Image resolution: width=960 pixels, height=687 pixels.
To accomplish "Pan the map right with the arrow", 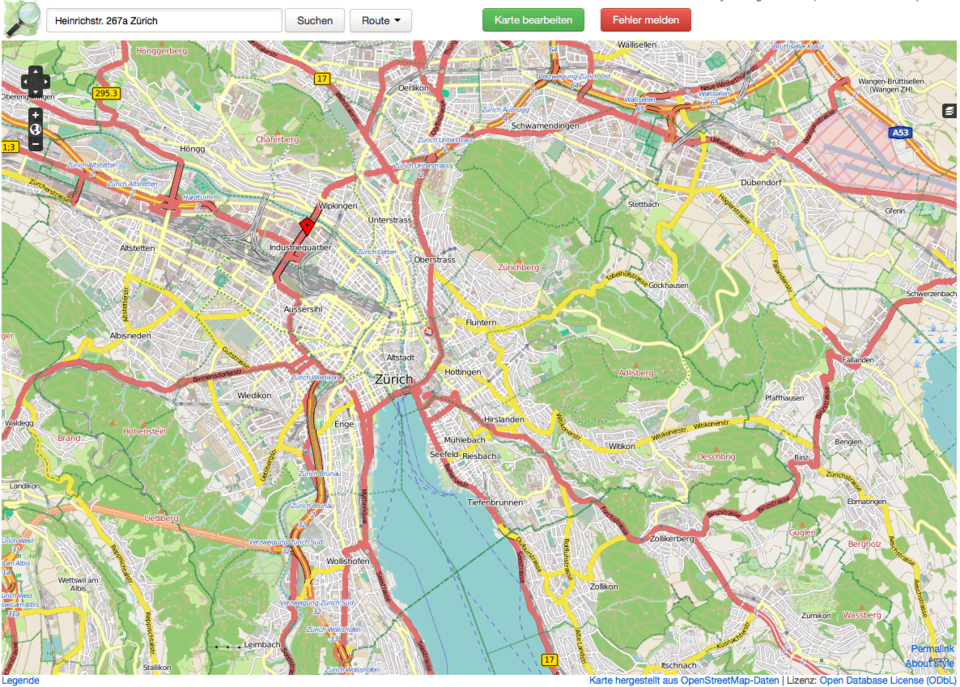I will [45, 83].
